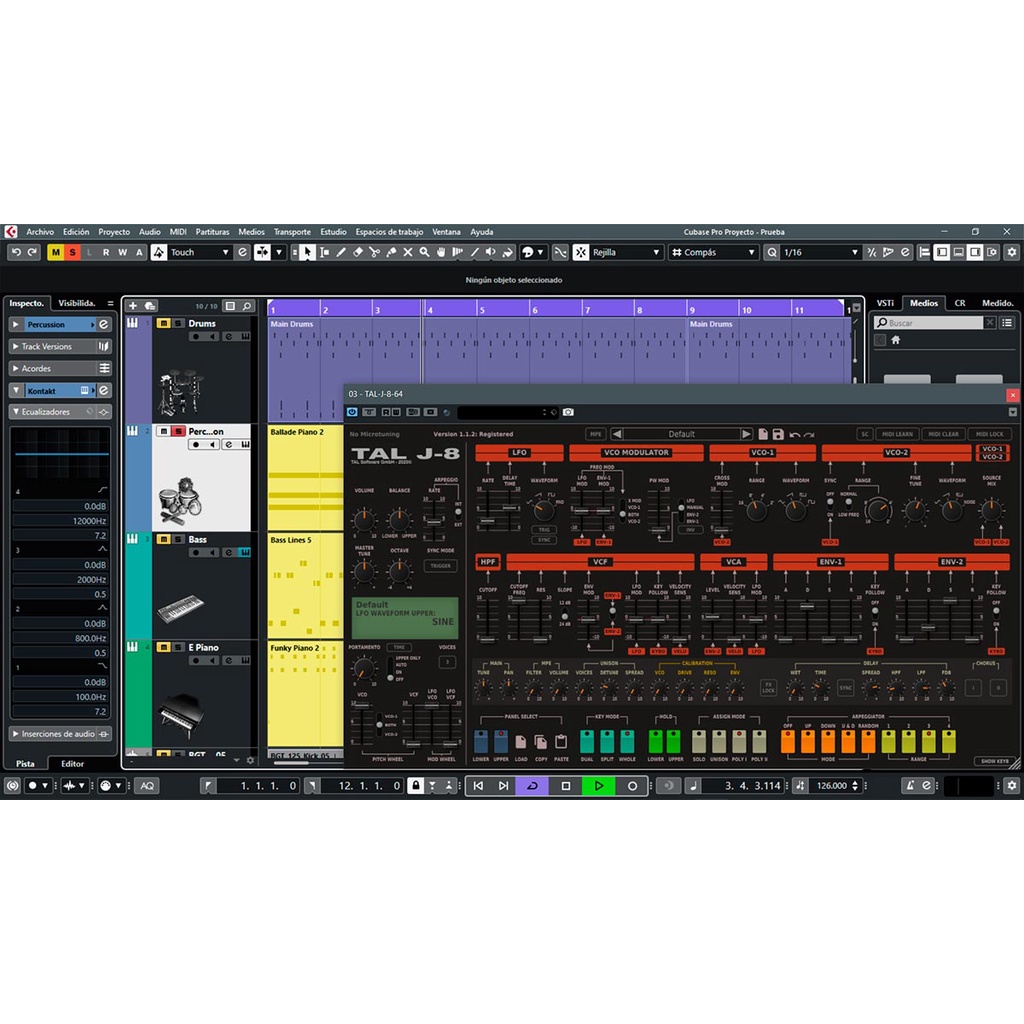Expand Inserciones de audio section
The image size is (1024, 1024).
click(x=16, y=734)
